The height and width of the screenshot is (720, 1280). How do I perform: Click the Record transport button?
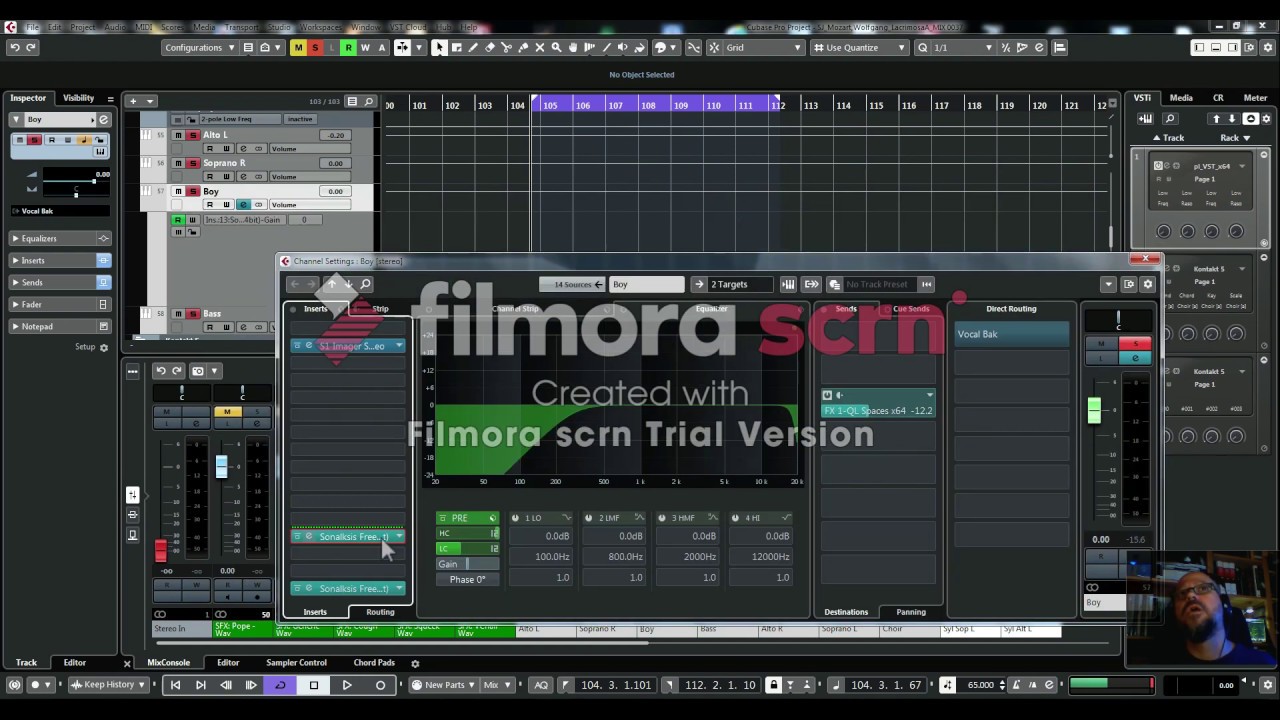(x=380, y=685)
